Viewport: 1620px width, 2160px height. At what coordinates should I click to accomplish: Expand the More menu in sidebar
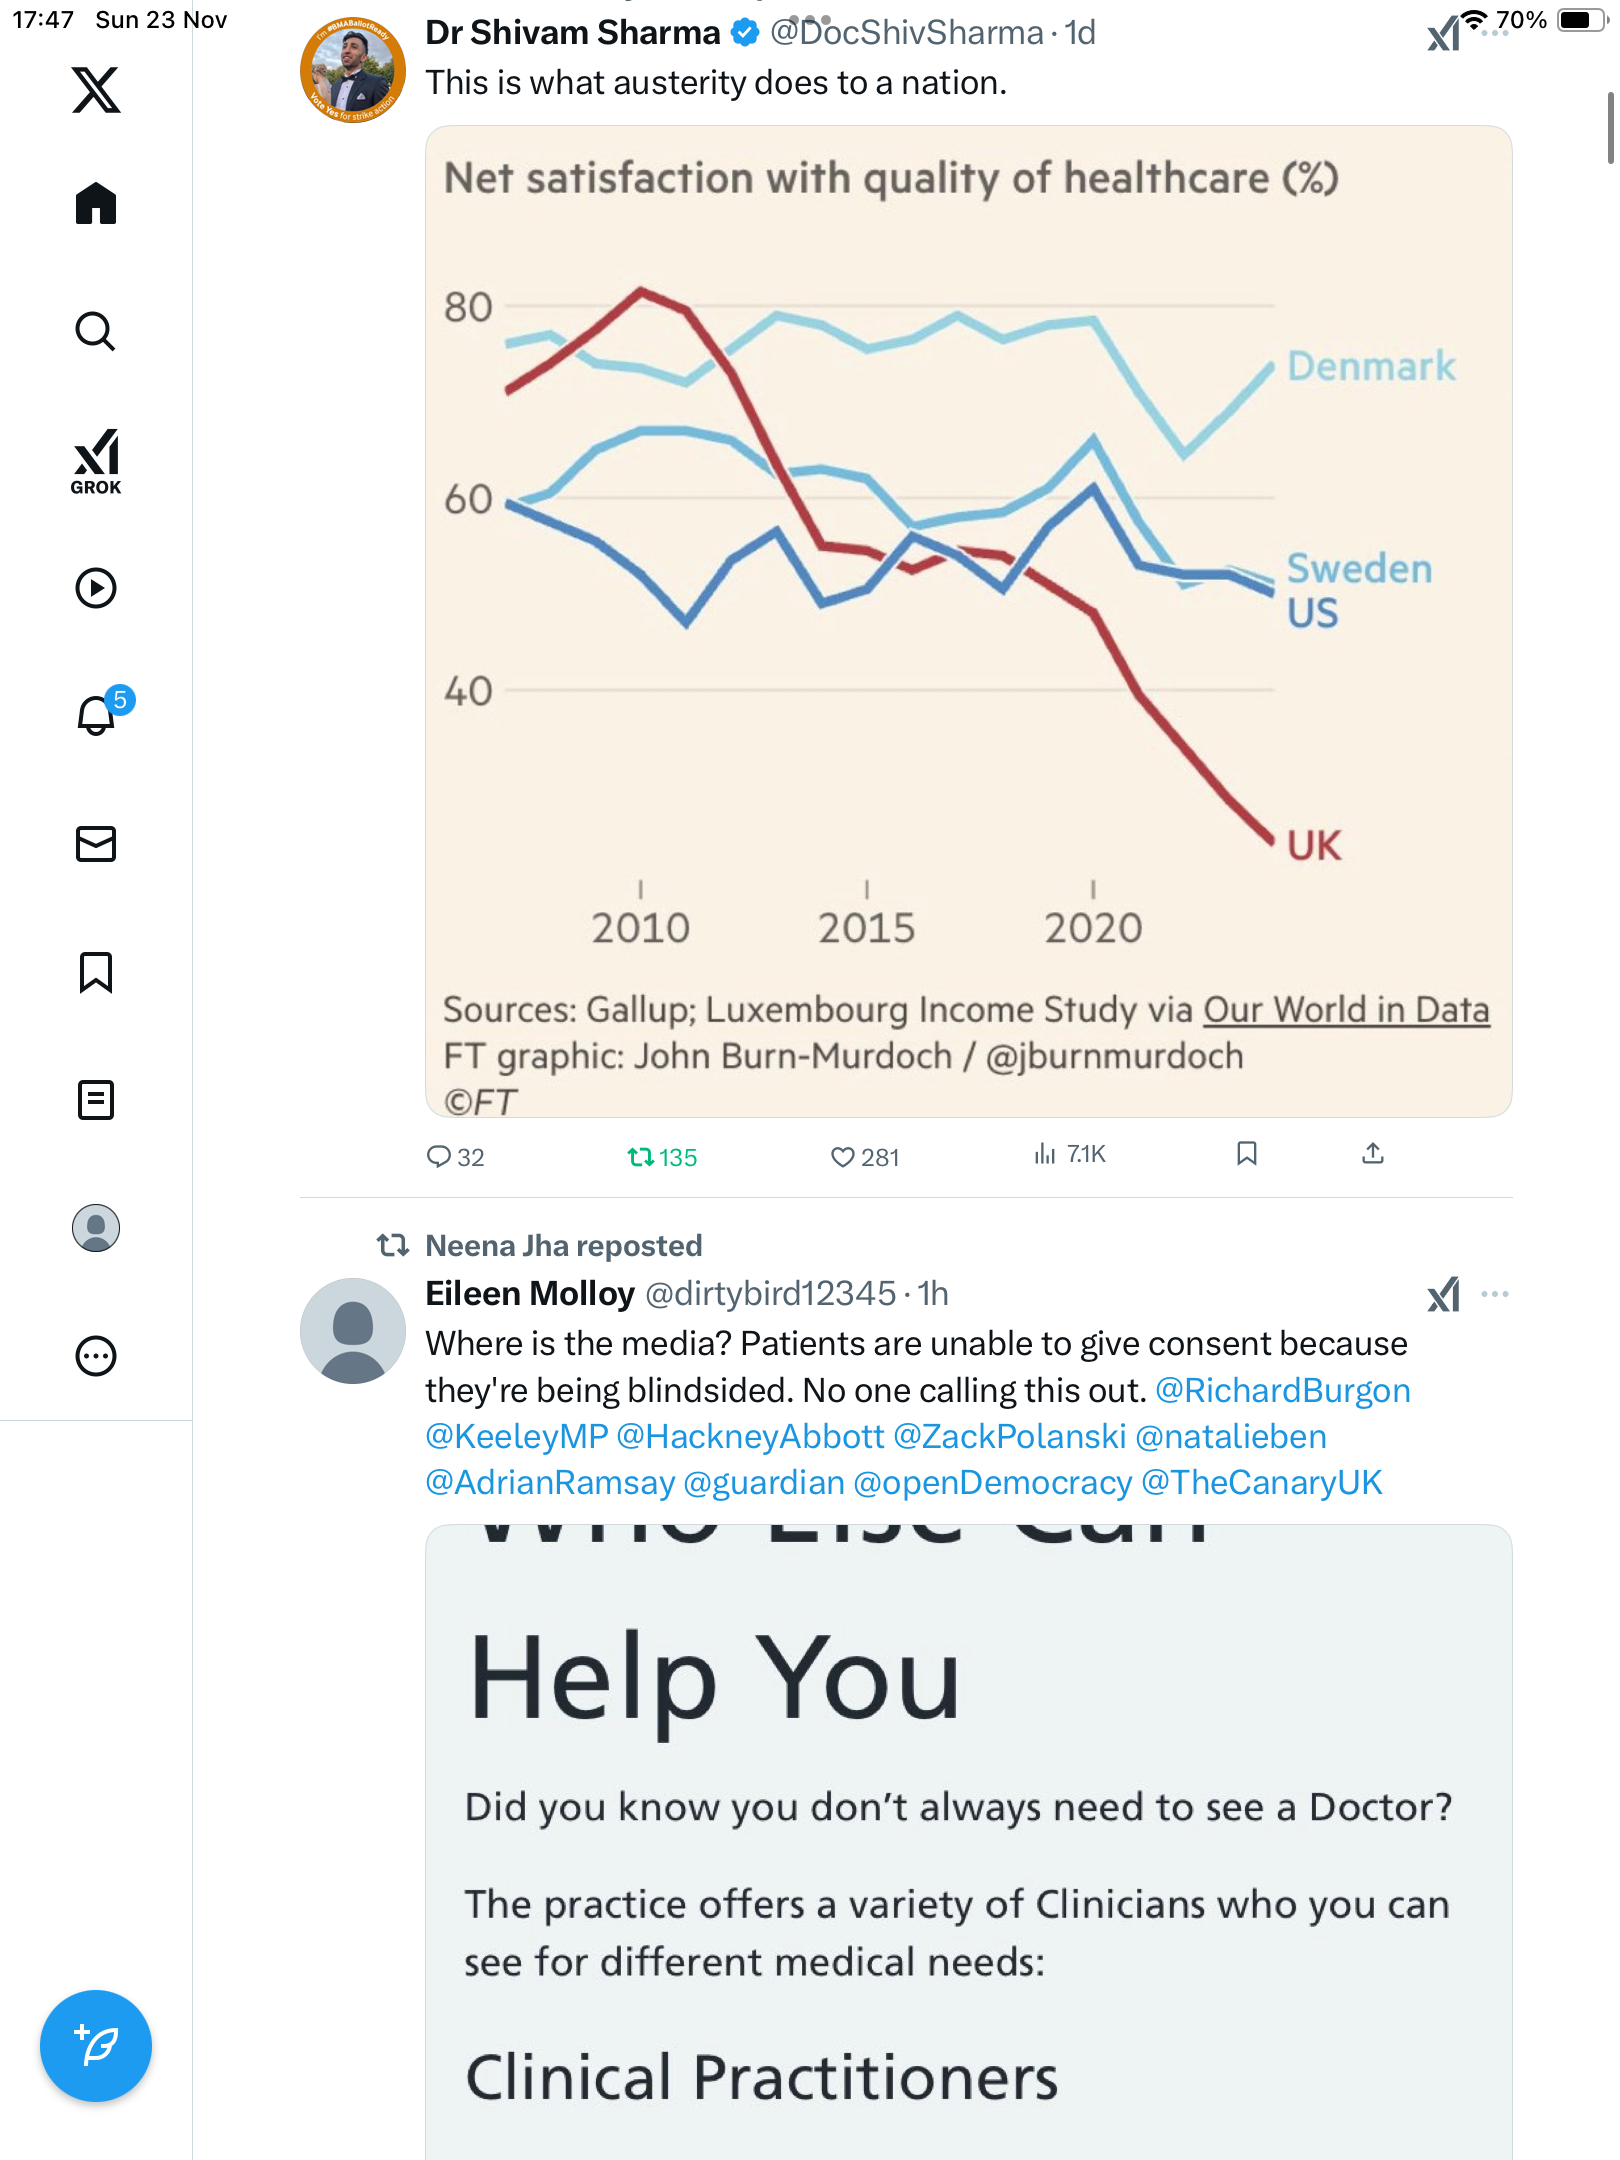(96, 1356)
